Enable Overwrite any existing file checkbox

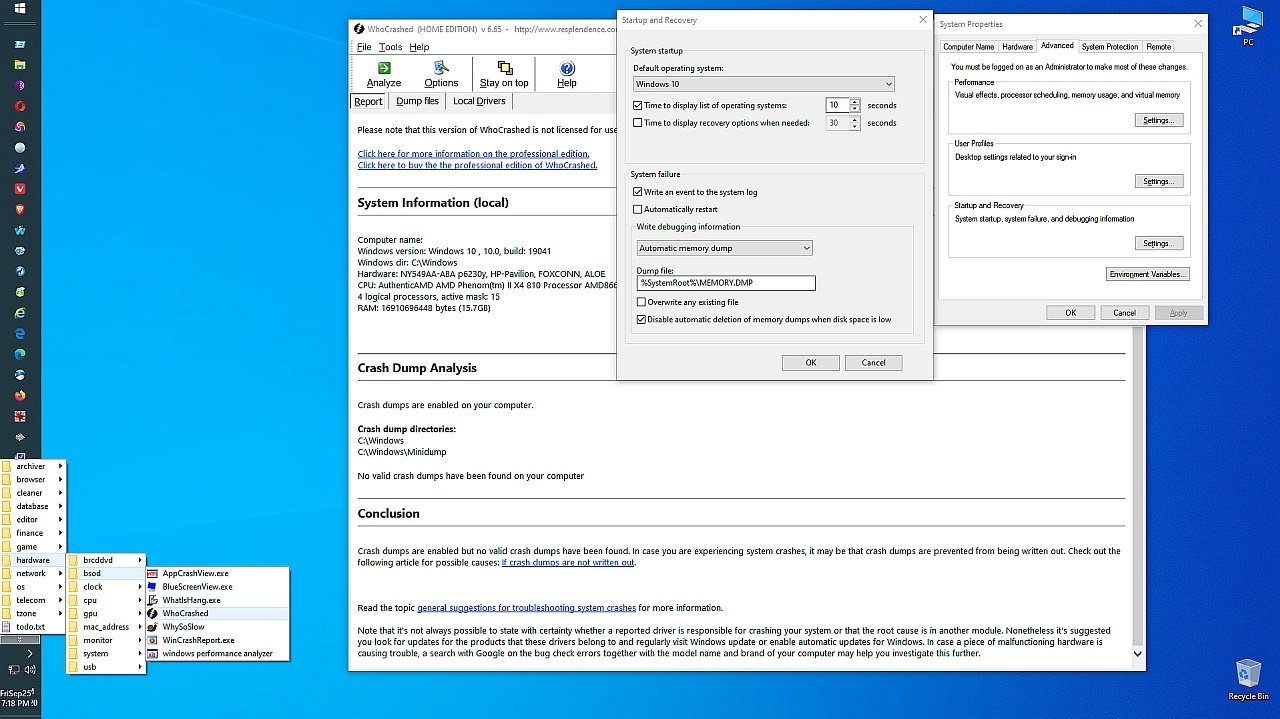pyautogui.click(x=642, y=302)
